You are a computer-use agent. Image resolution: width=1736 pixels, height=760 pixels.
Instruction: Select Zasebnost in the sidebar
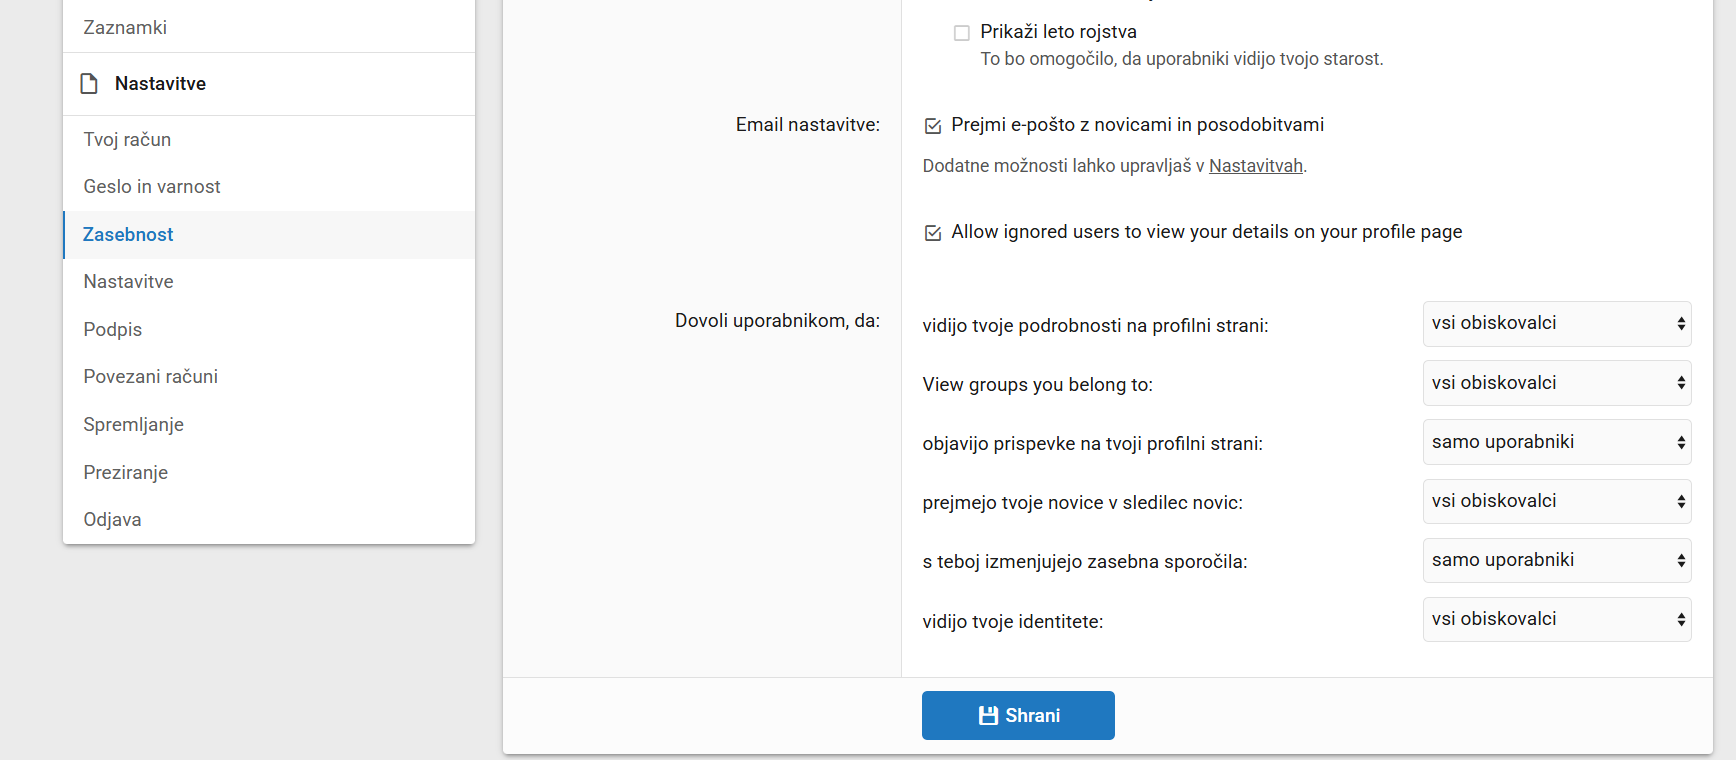coord(128,235)
